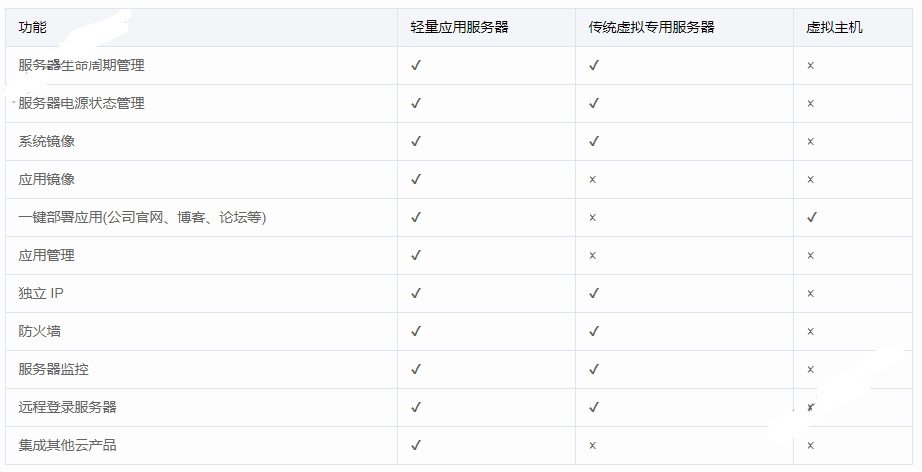The width and height of the screenshot is (922, 472).
Task: Select the 集成其他云产品 row label
Action: [67, 446]
